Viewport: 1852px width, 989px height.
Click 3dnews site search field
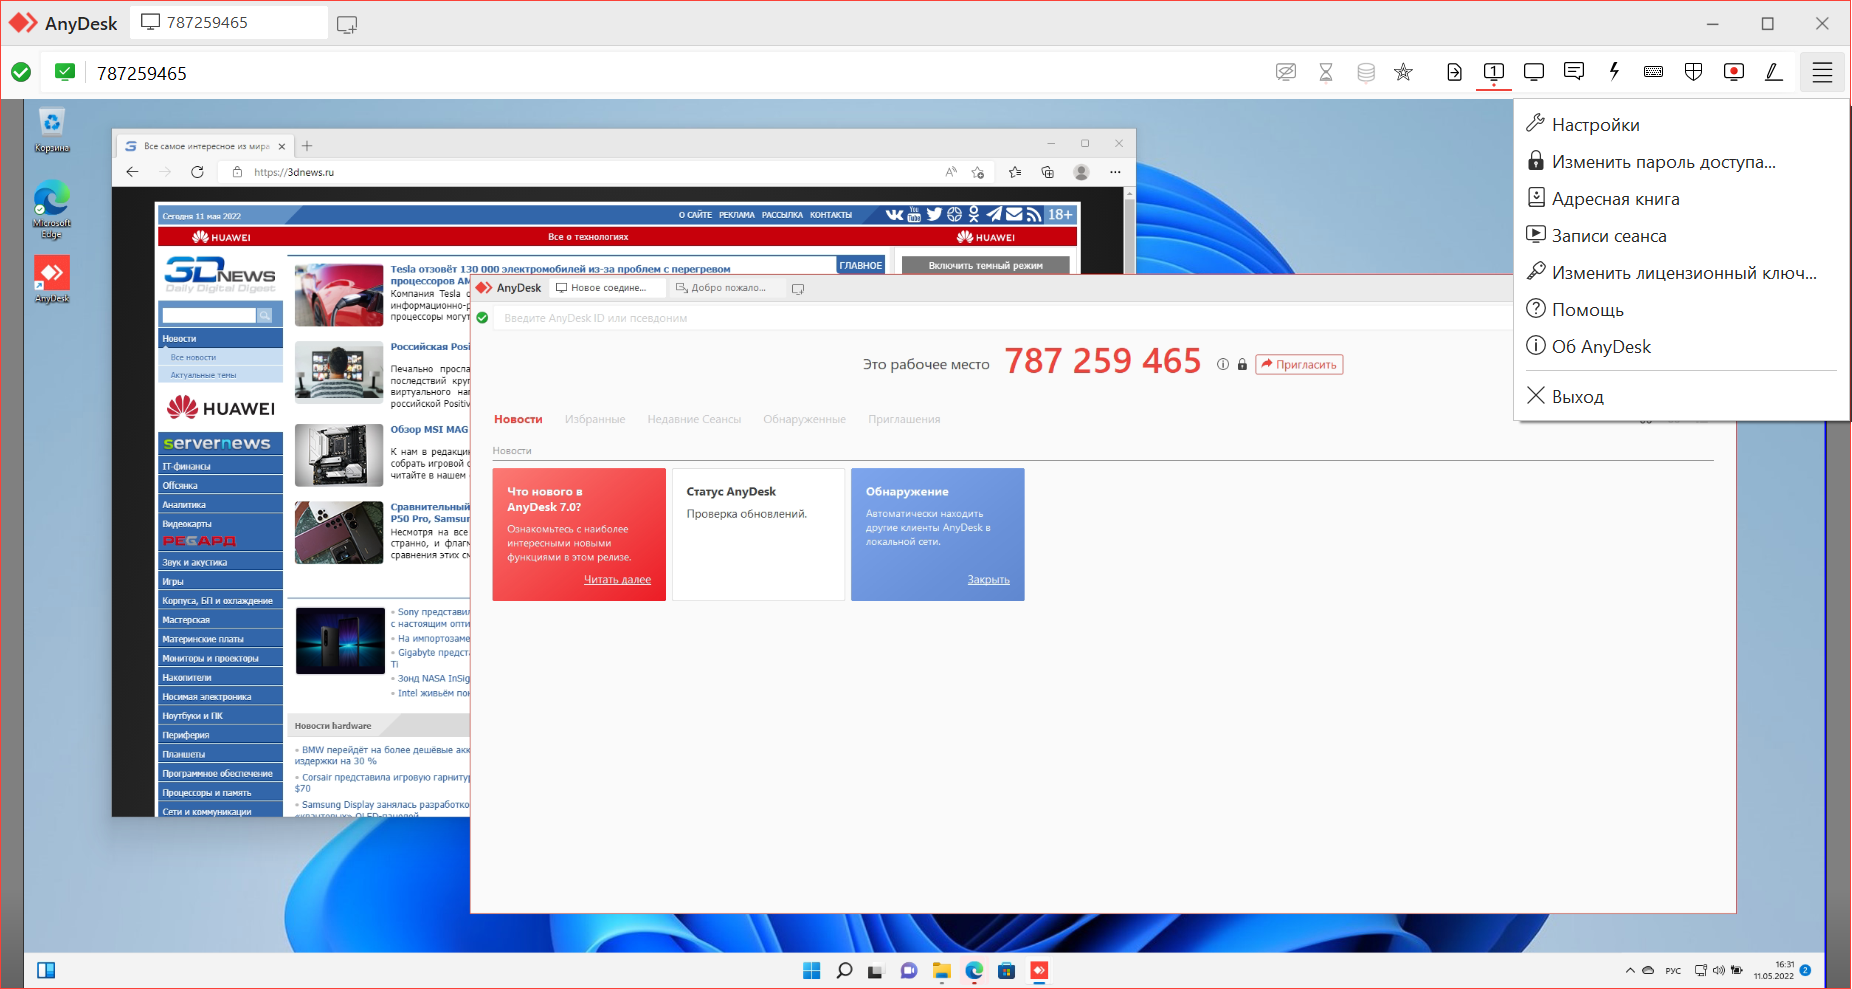coord(209,315)
